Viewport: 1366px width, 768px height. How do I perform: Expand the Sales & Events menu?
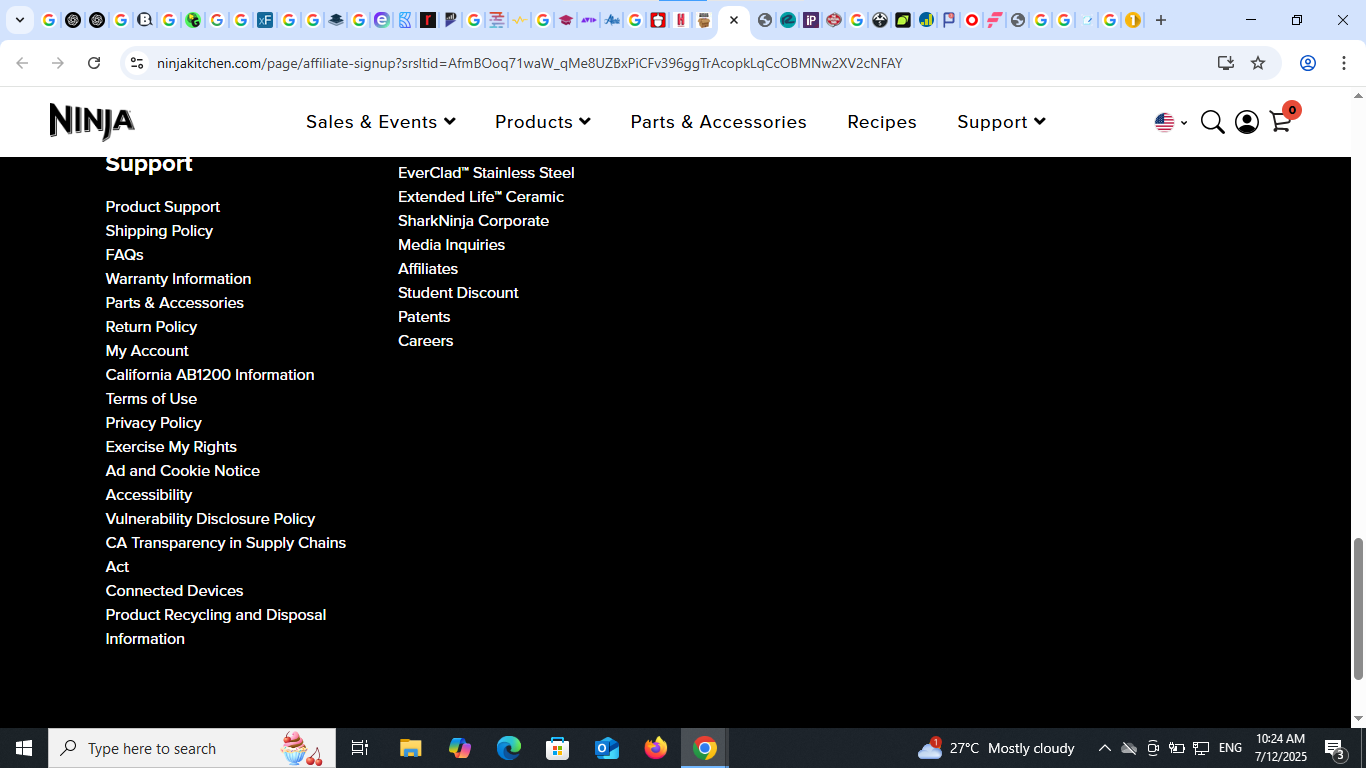(x=381, y=122)
